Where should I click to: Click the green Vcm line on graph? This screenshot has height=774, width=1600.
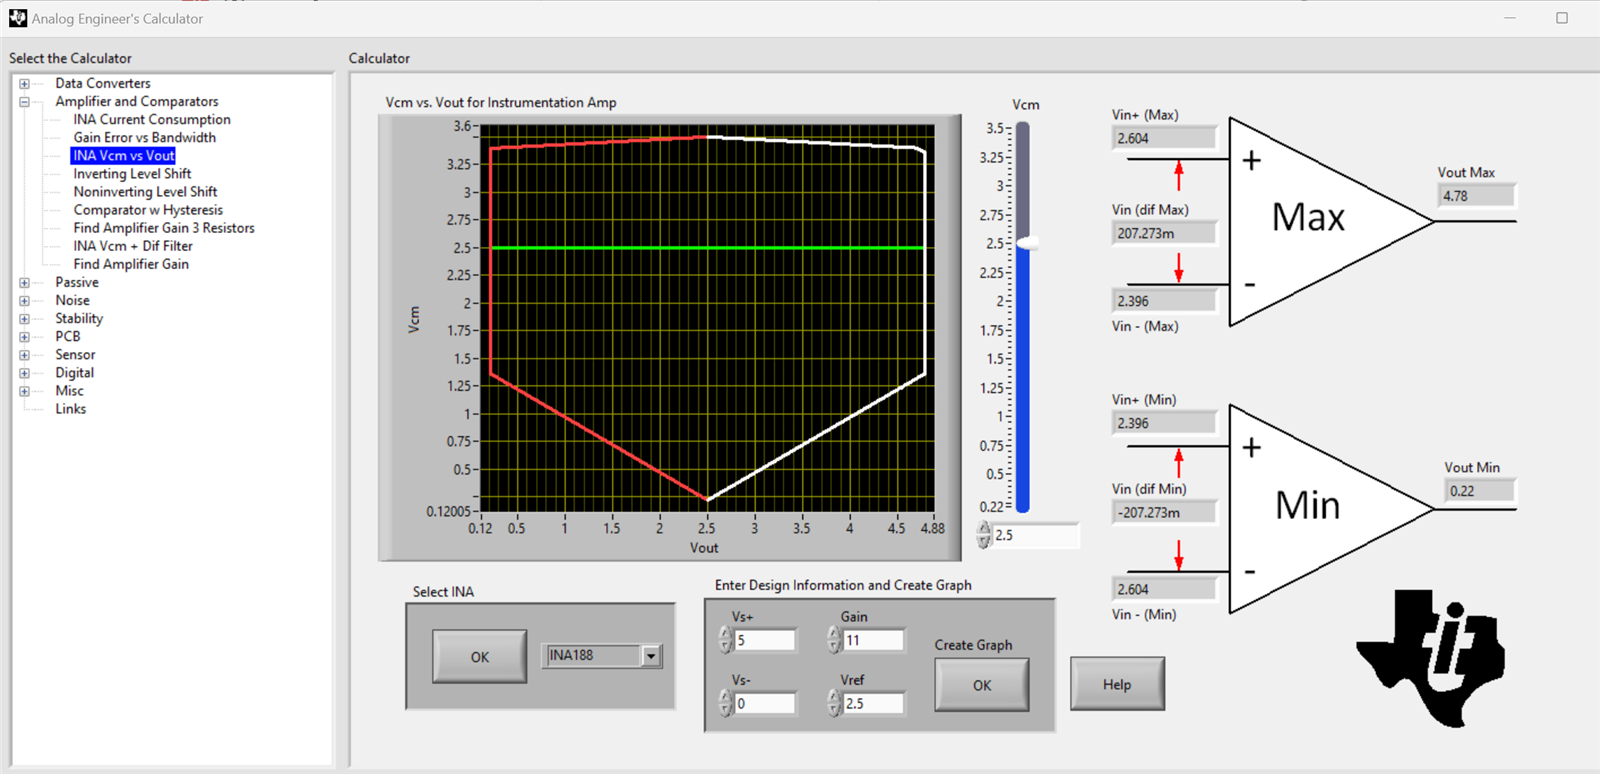pyautogui.click(x=707, y=247)
